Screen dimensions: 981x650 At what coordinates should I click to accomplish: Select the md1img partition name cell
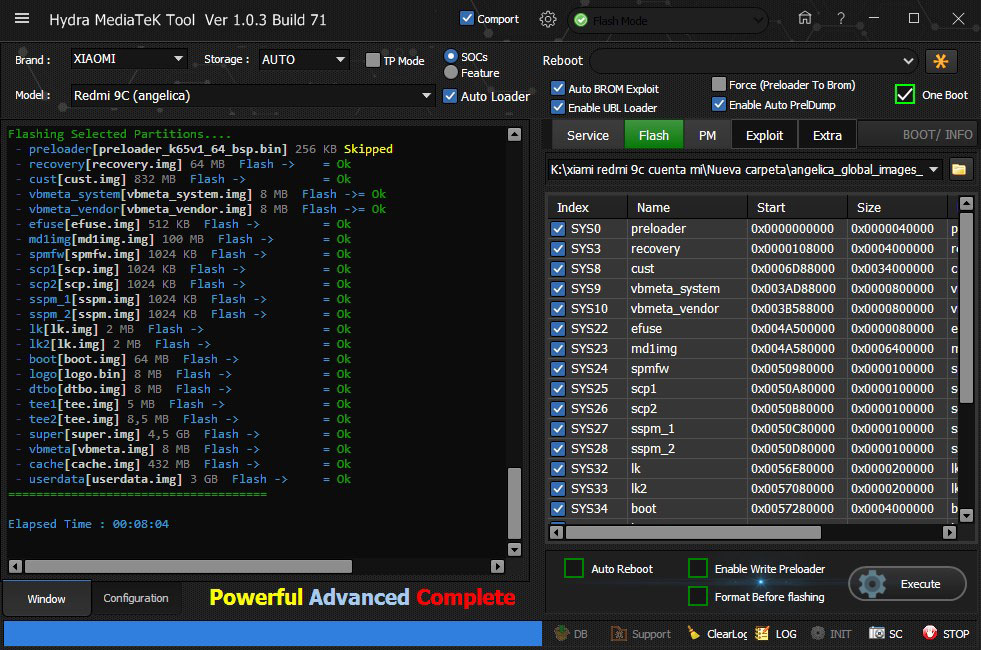click(687, 348)
